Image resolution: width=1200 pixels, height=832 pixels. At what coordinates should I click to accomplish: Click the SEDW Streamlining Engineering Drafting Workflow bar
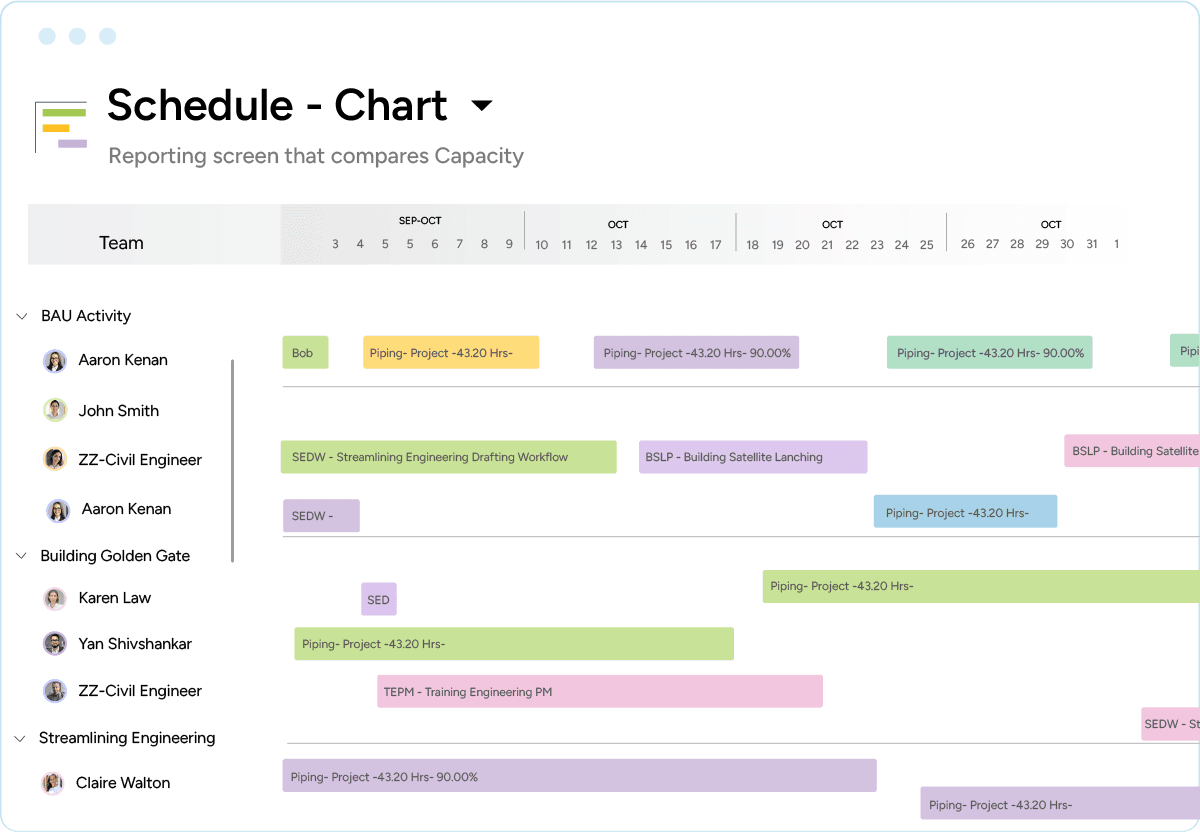pyautogui.click(x=448, y=456)
